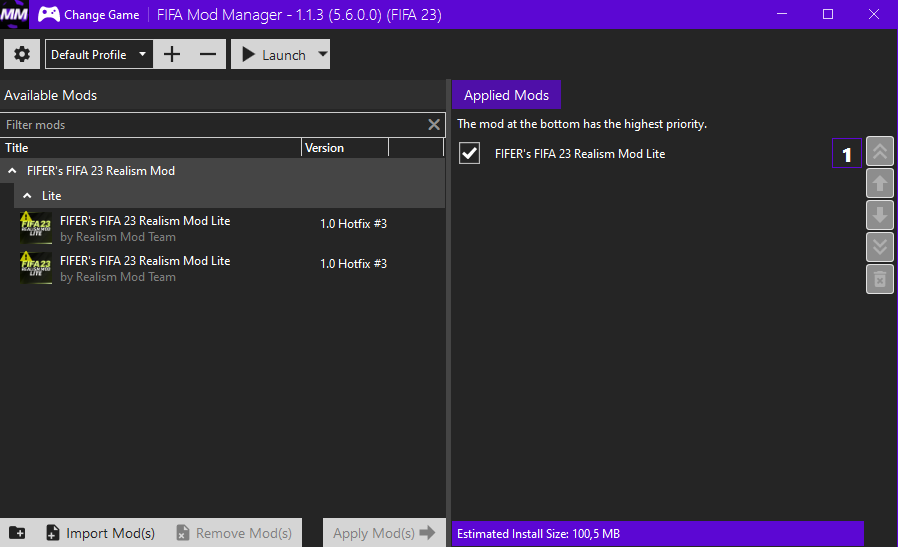
Task: Delete applied mod with trash icon
Action: pos(880,280)
